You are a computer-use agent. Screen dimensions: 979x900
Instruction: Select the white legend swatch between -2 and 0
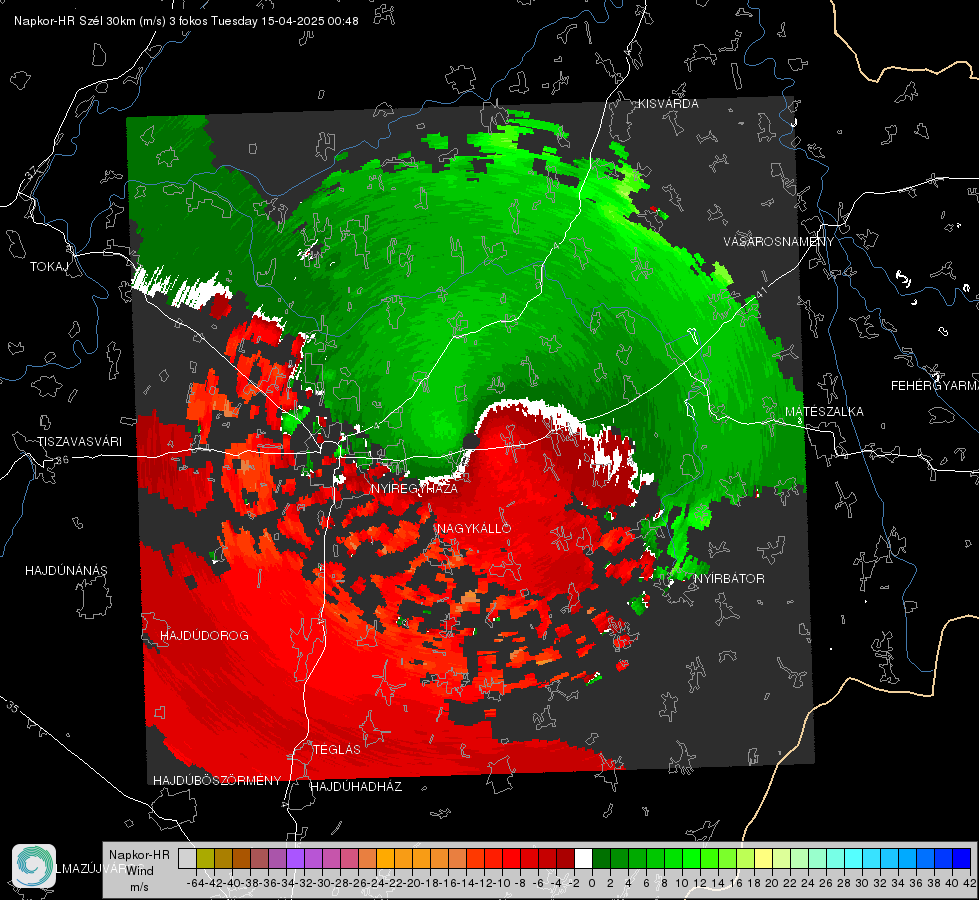coord(583,859)
